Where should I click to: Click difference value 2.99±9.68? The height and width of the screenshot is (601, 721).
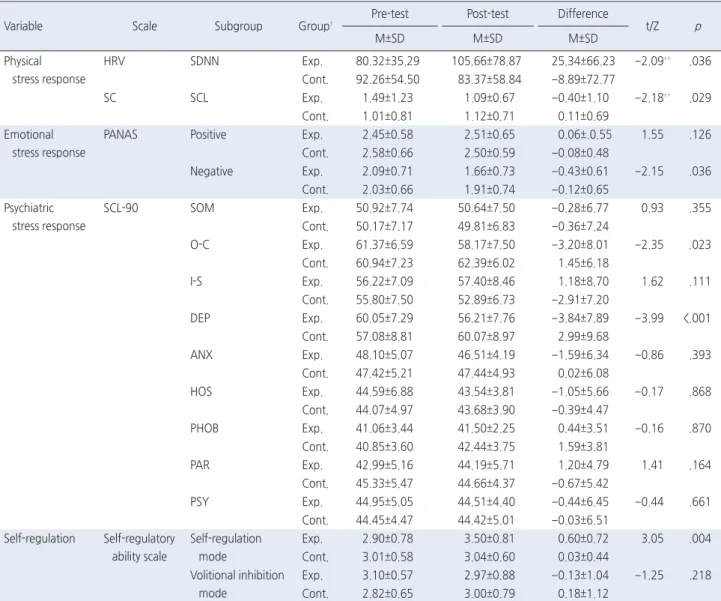583,337
